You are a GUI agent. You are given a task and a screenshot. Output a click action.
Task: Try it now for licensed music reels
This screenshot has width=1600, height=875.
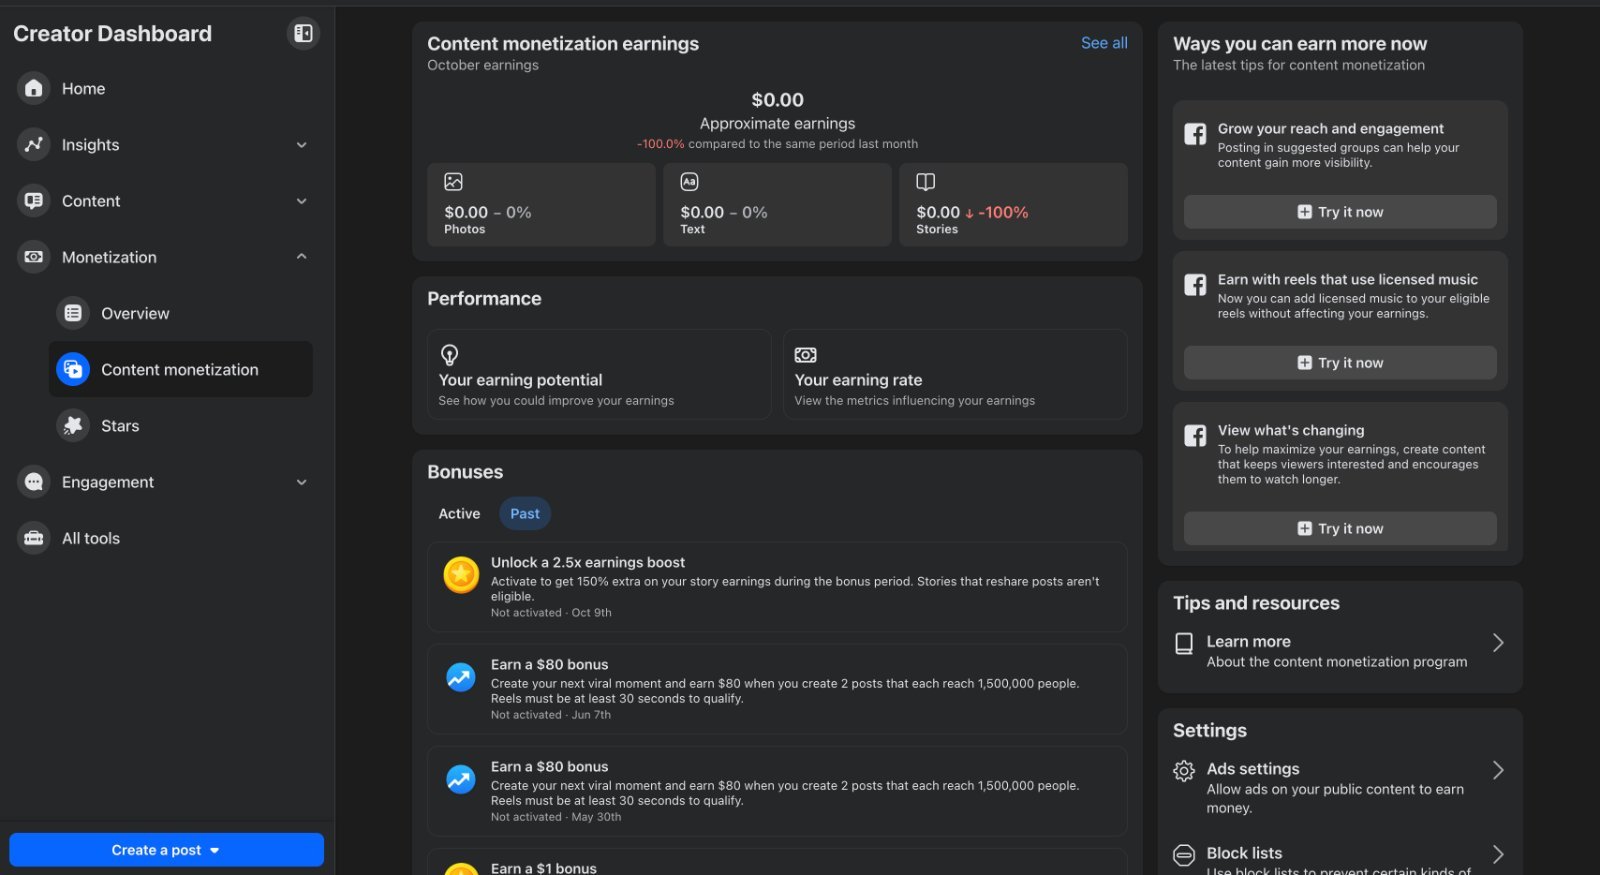[1340, 363]
